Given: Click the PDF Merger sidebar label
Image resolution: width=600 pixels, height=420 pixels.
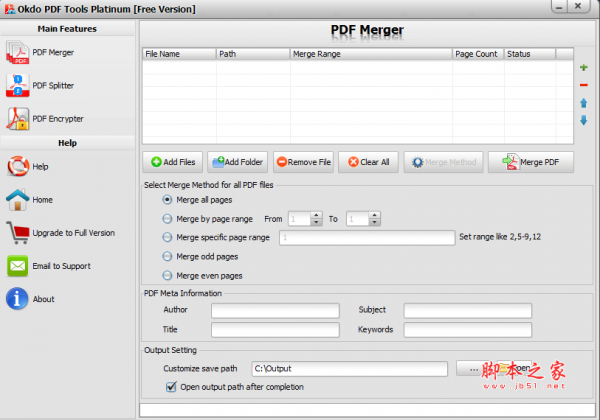Looking at the screenshot, I should (53, 52).
